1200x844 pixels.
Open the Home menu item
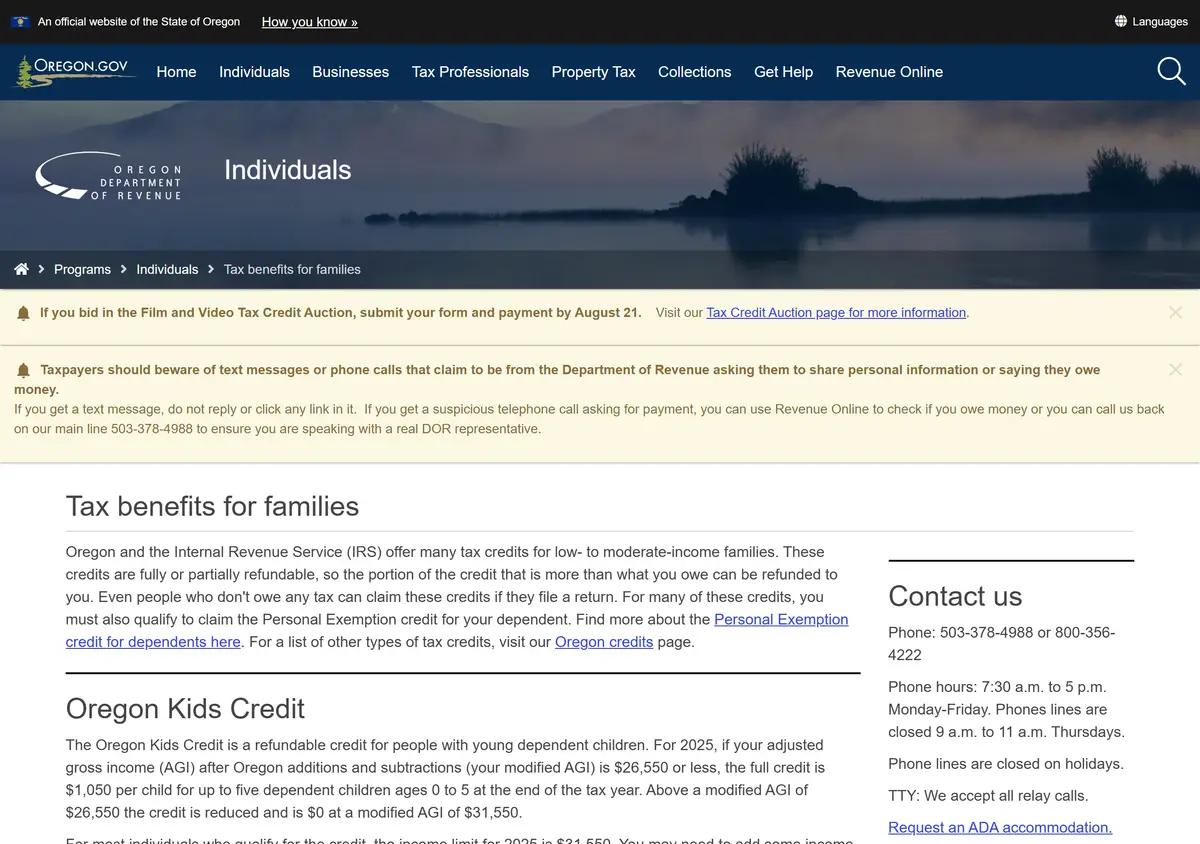tap(176, 72)
